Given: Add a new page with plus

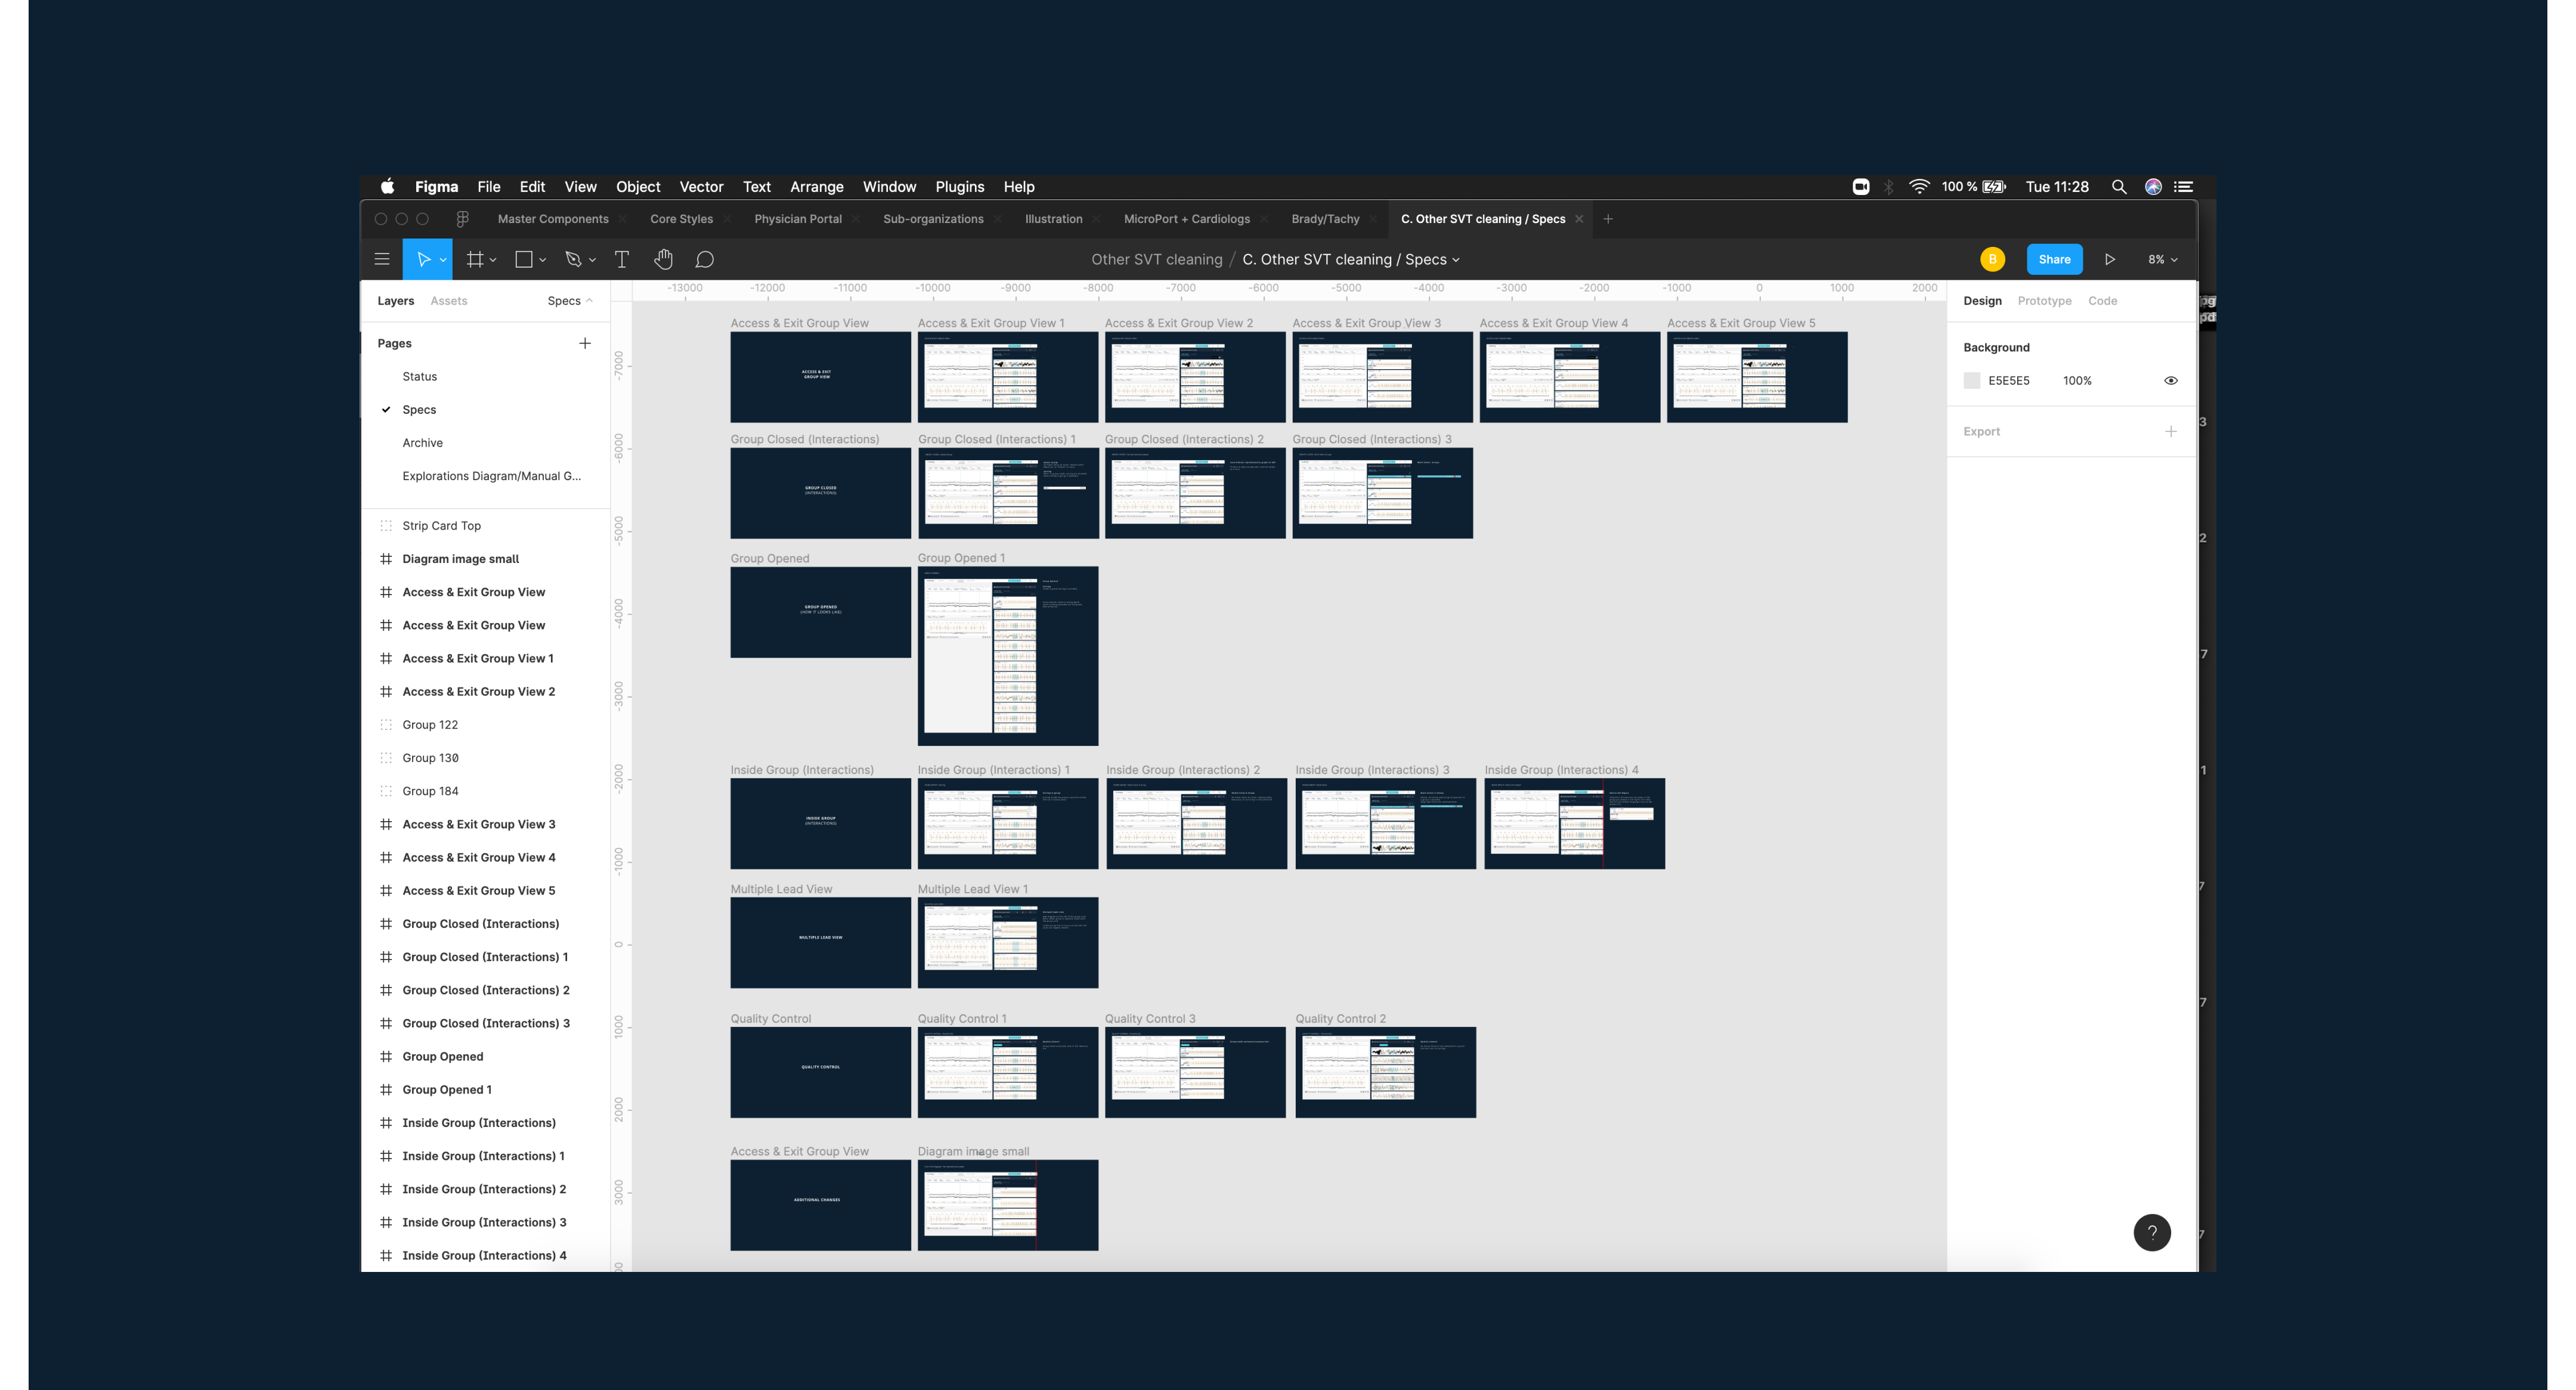Looking at the screenshot, I should click(584, 343).
